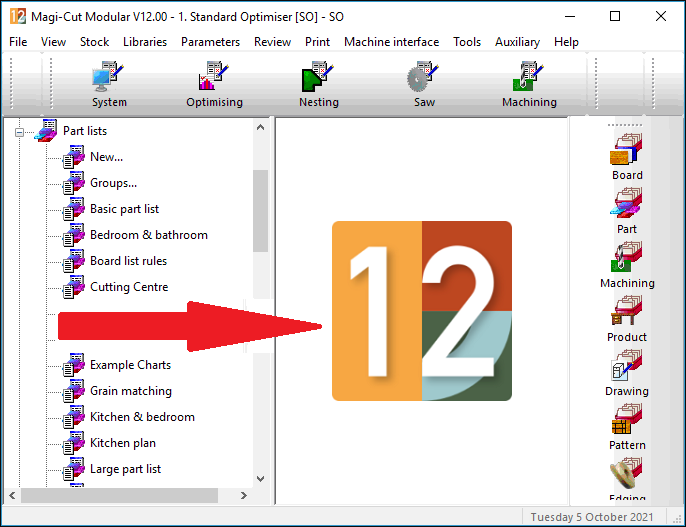Select Part lists tree label
This screenshot has height=527, width=686.
click(85, 131)
